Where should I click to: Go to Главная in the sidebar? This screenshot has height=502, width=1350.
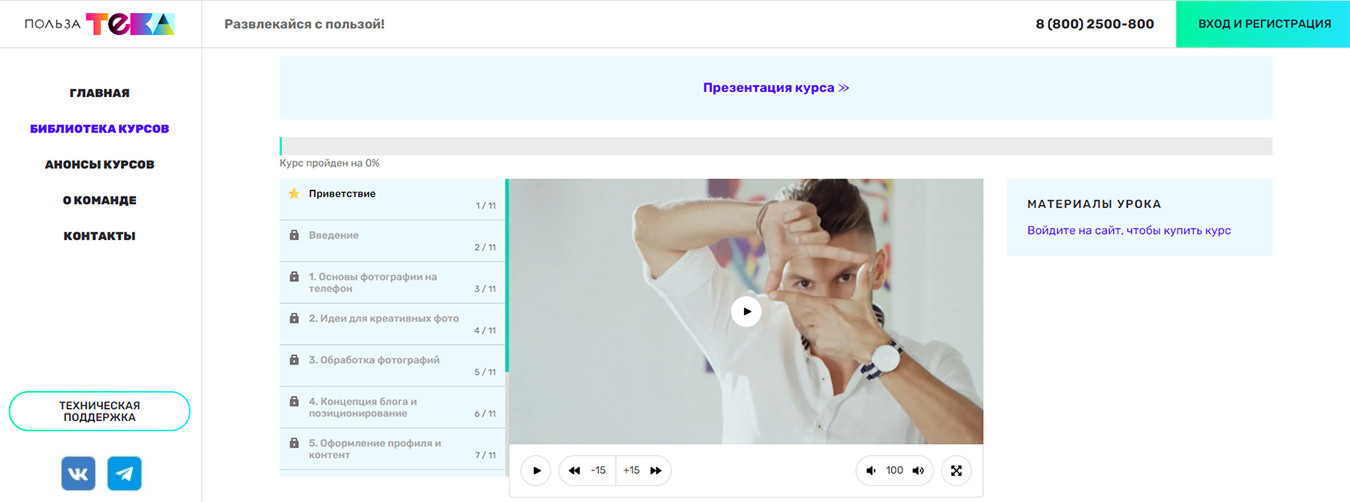100,93
